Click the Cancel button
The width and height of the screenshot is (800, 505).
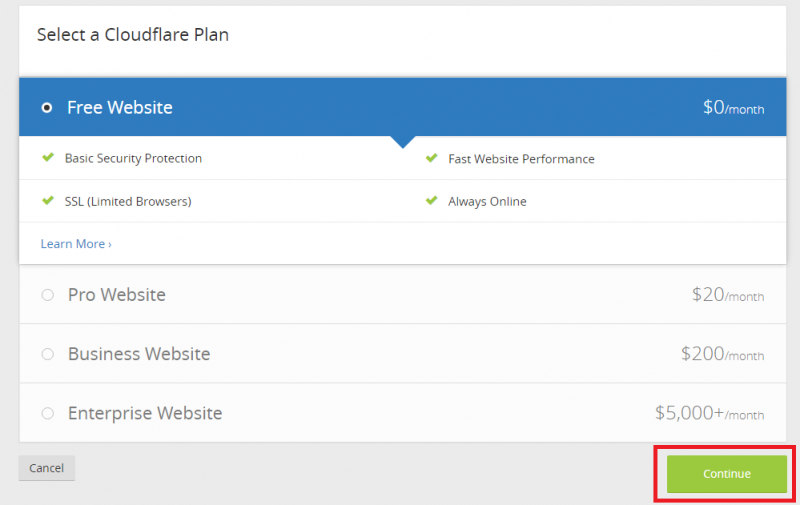click(x=46, y=468)
